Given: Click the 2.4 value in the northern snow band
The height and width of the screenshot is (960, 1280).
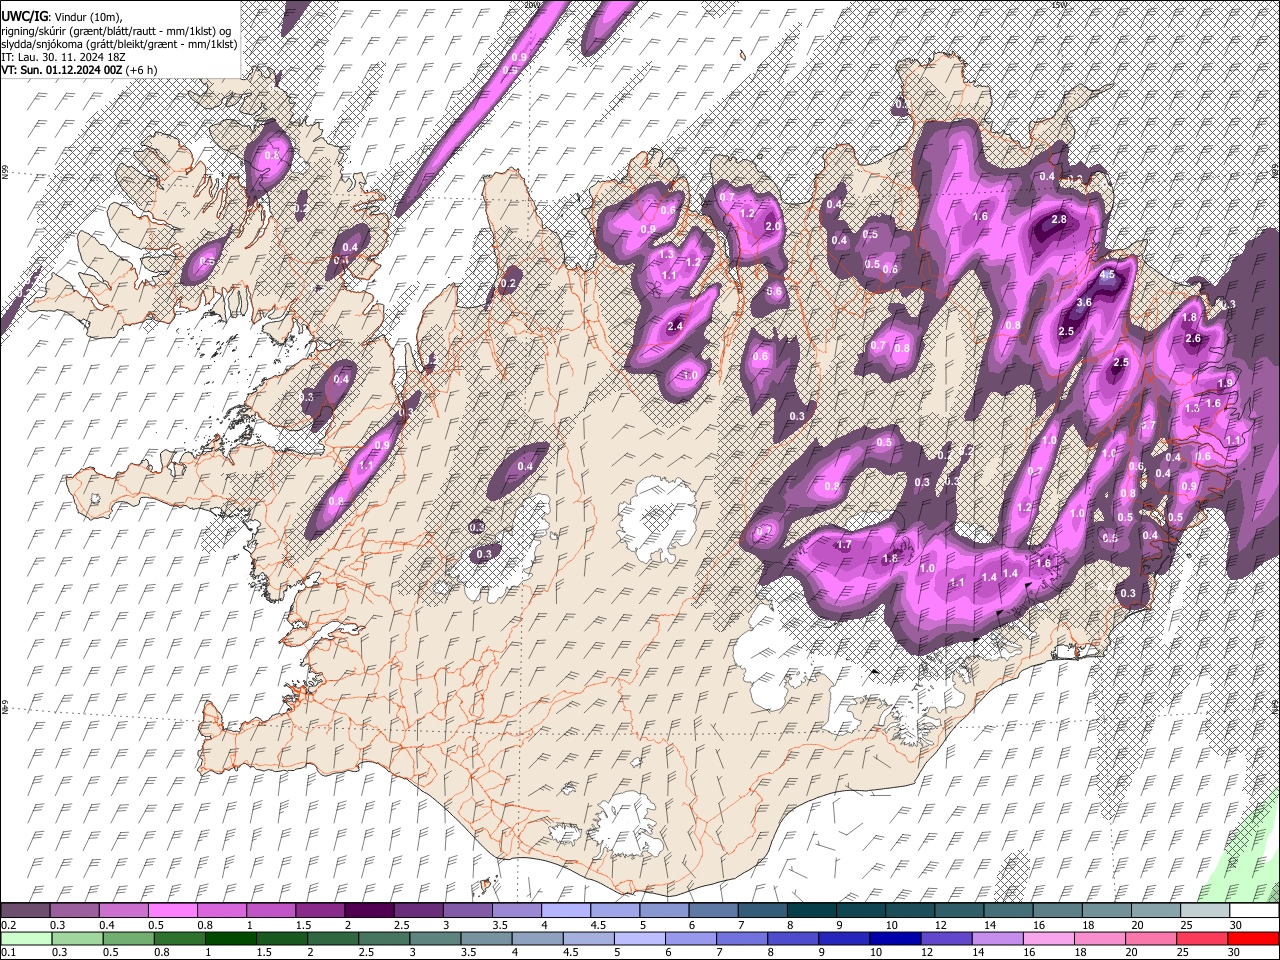Looking at the screenshot, I should (675, 326).
